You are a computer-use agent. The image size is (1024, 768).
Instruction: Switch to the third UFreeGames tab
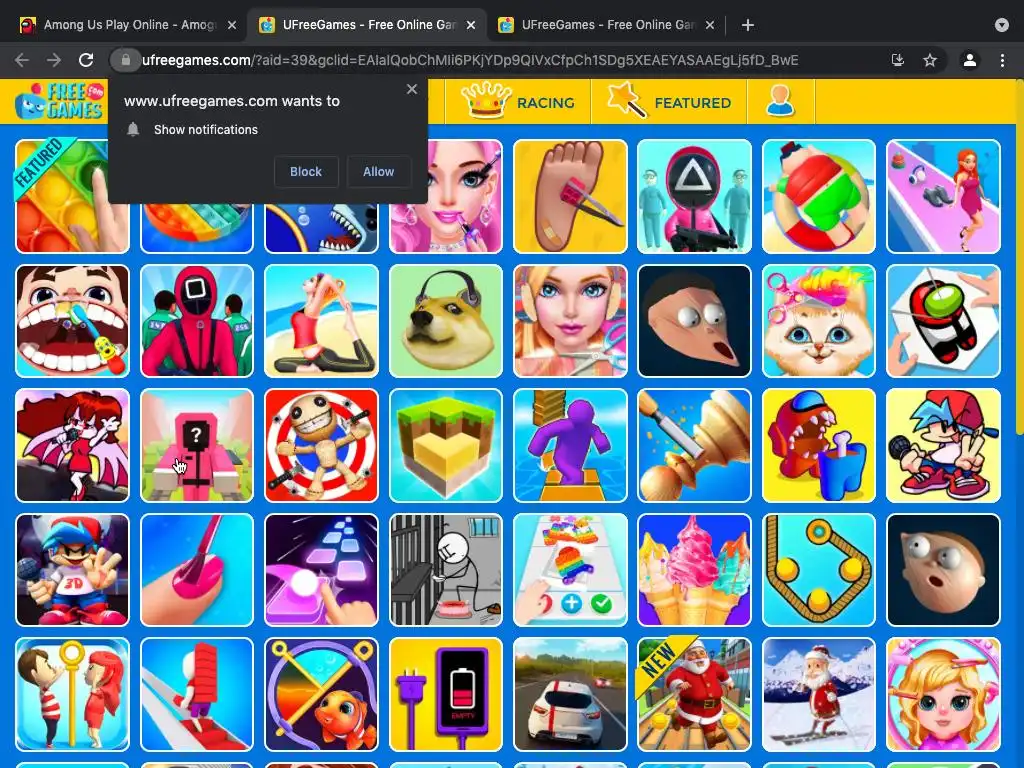[x=607, y=25]
